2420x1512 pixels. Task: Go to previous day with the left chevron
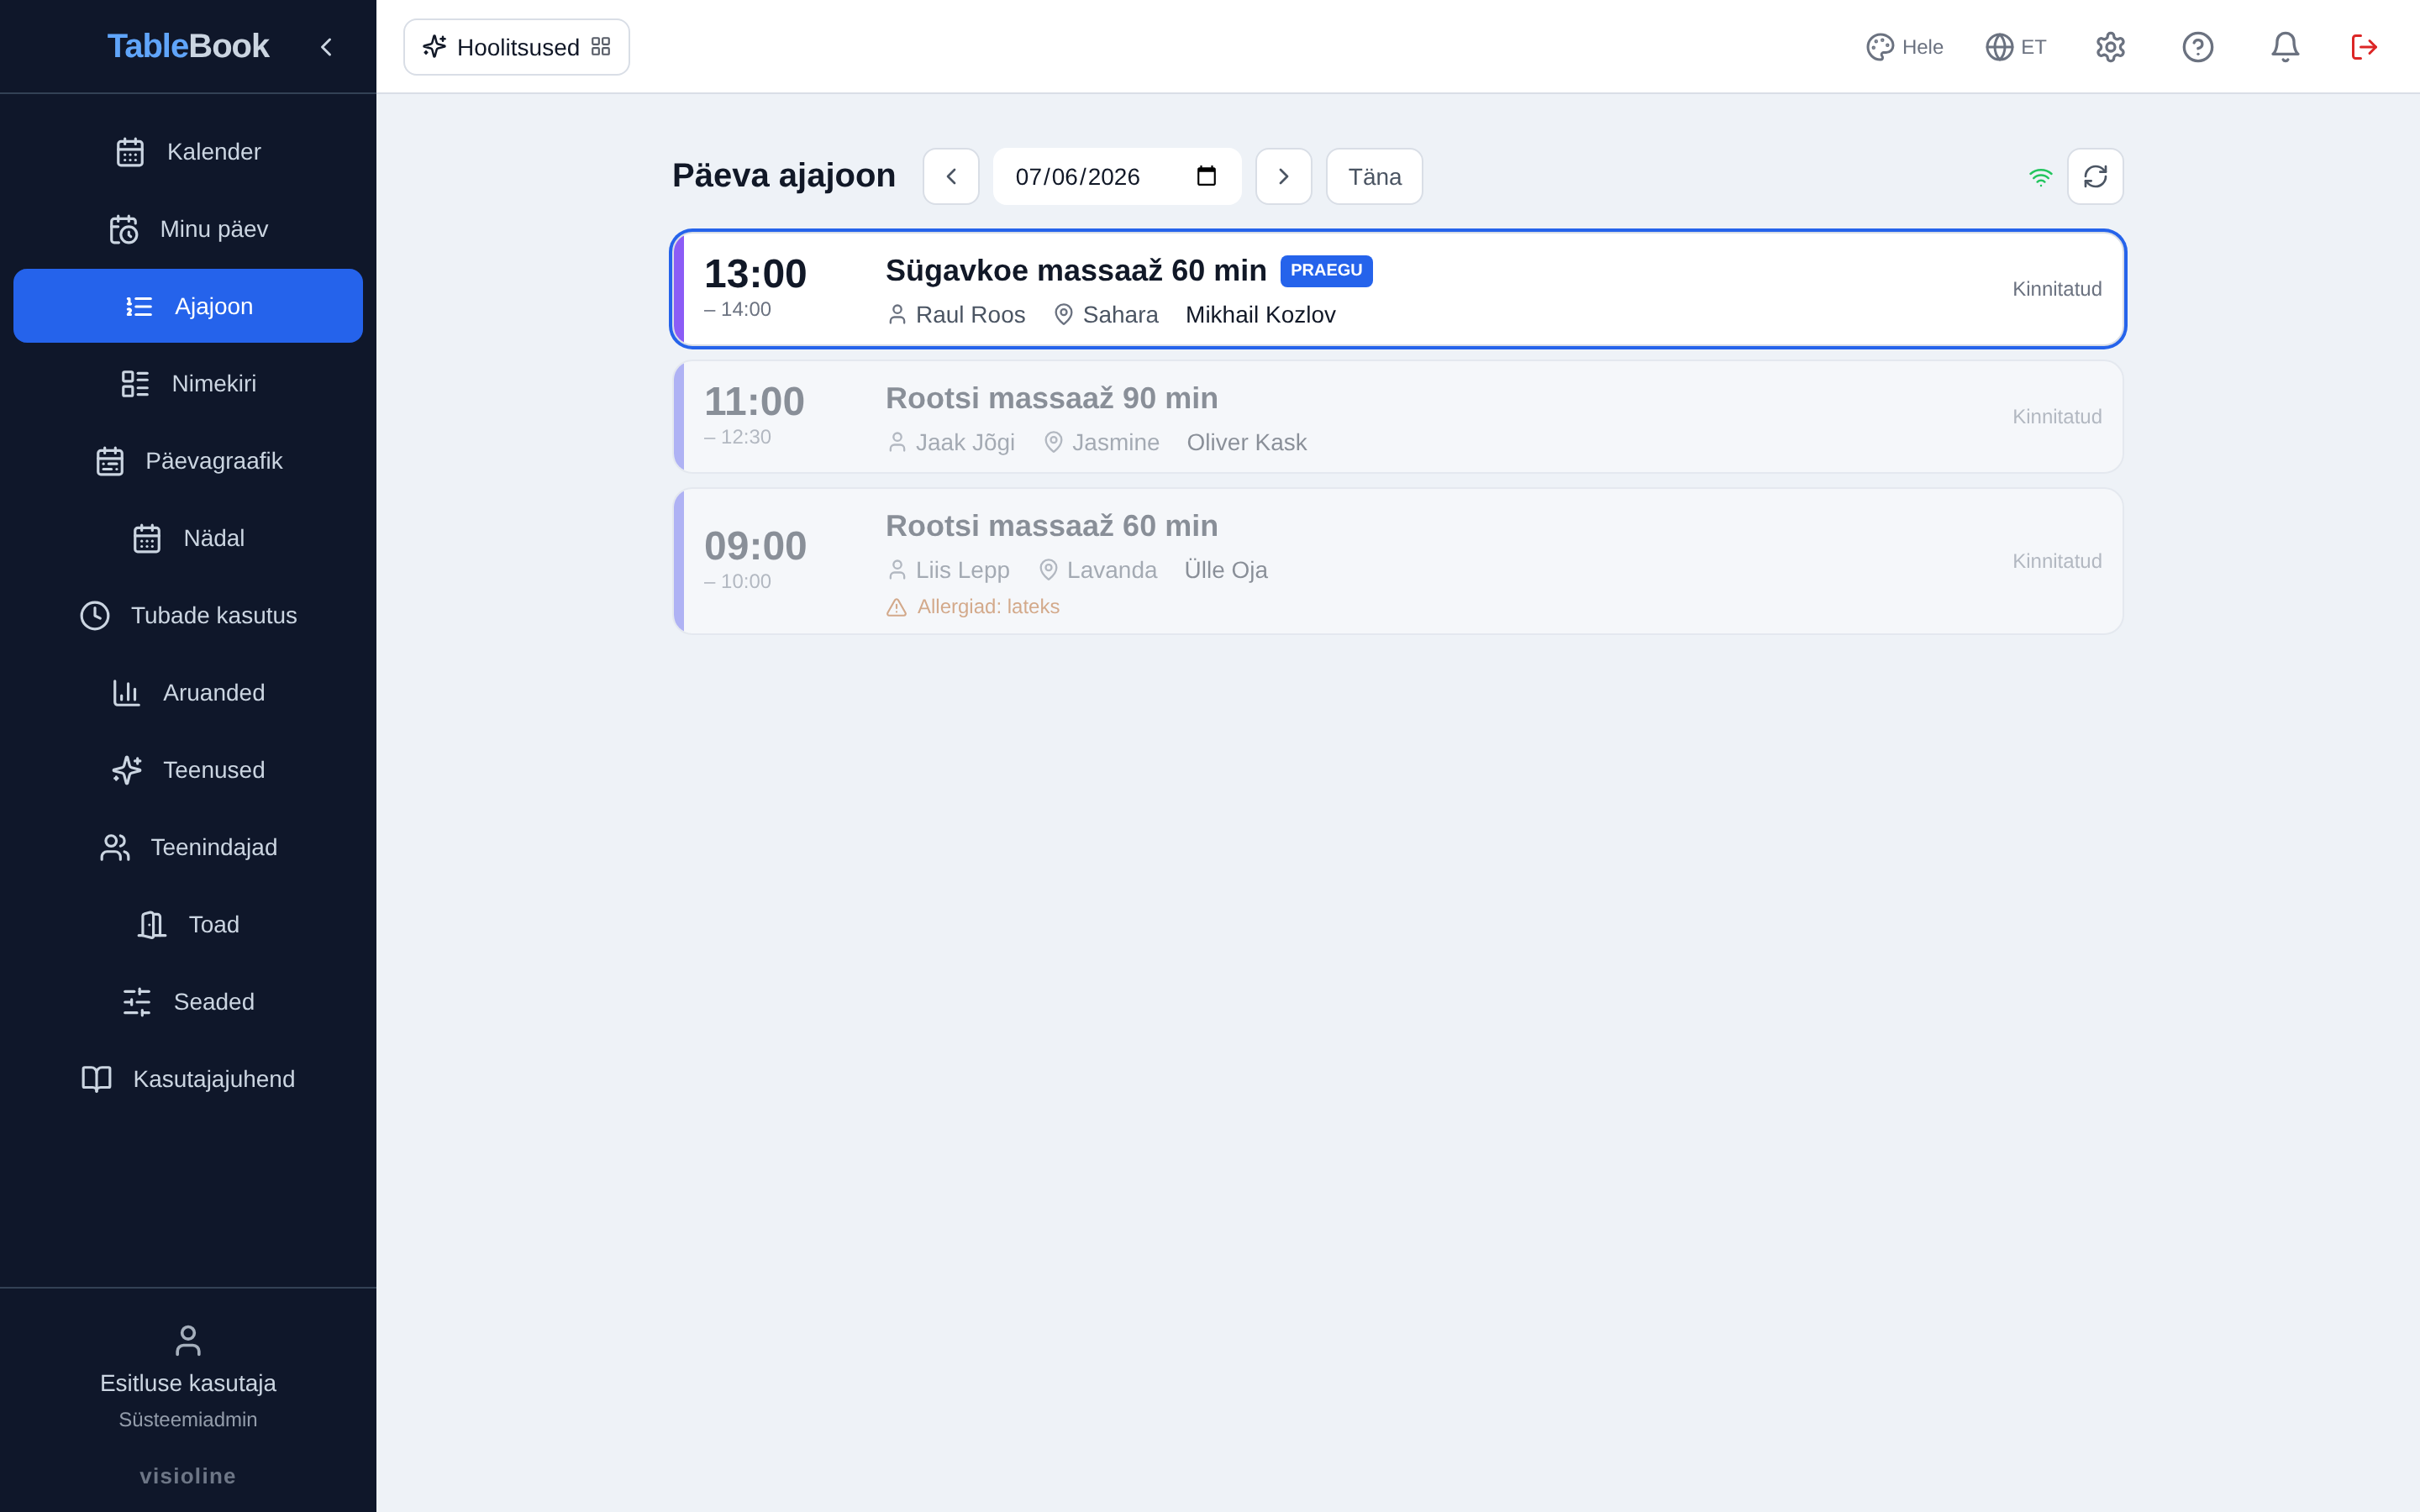(951, 176)
